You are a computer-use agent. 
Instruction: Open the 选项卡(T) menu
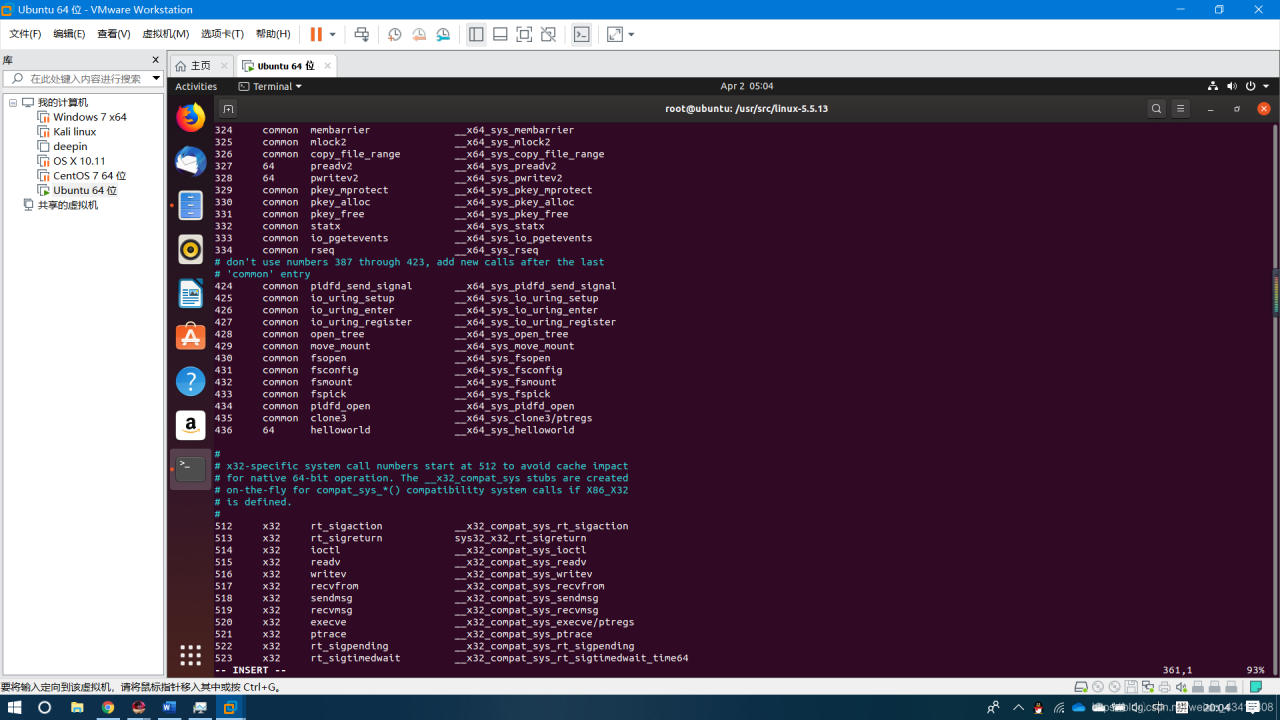tap(222, 34)
